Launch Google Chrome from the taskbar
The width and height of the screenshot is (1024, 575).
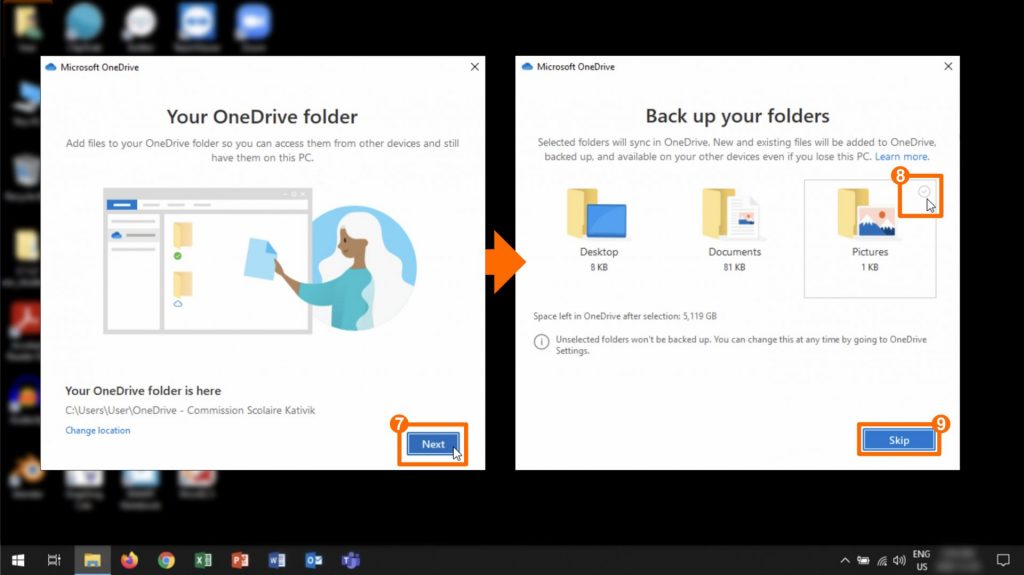166,560
